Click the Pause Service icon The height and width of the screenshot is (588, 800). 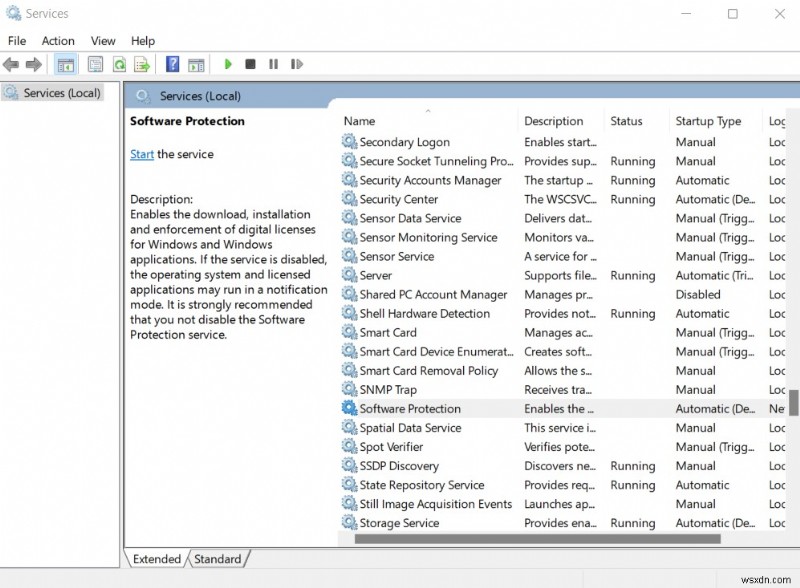click(273, 65)
